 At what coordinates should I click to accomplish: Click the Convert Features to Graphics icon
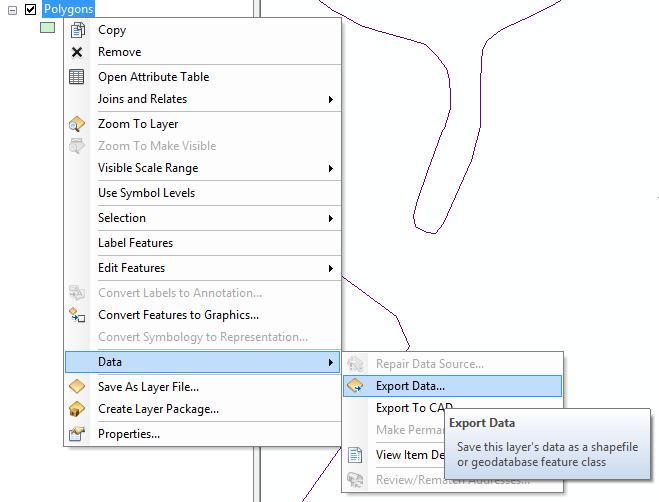tap(77, 315)
